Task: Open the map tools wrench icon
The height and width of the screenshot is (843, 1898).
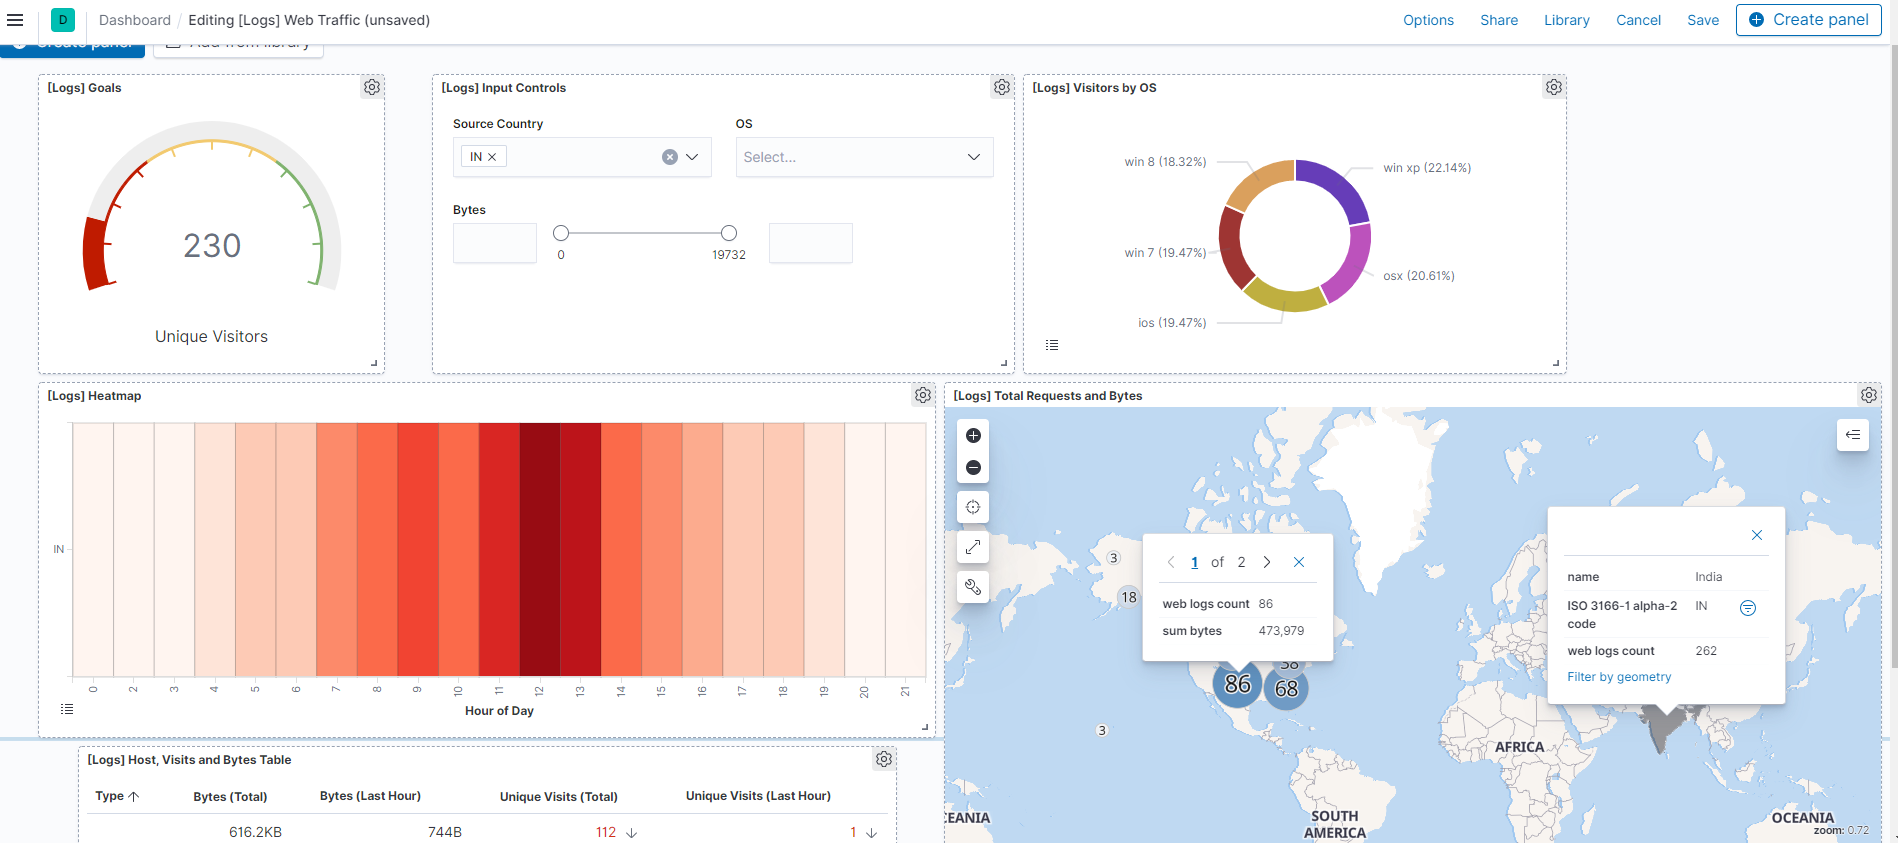Action: coord(973,587)
